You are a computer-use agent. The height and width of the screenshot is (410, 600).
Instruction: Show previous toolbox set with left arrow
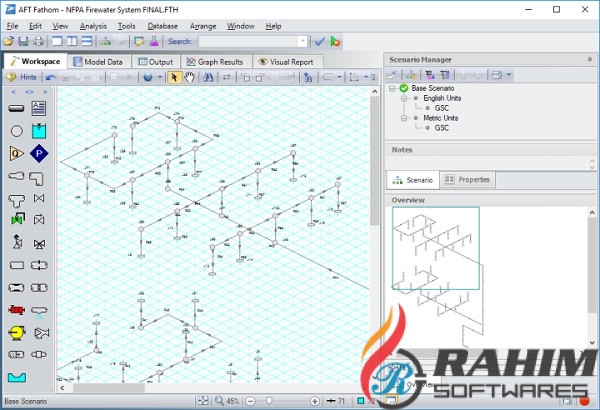pos(13,92)
